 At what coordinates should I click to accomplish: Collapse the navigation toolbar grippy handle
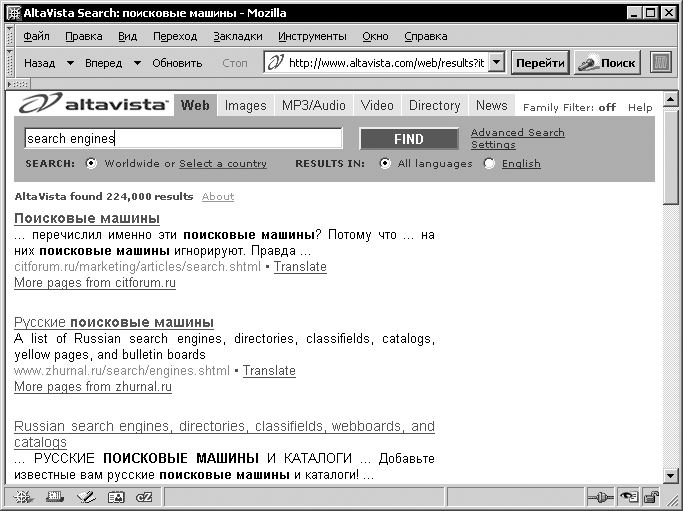[10, 63]
